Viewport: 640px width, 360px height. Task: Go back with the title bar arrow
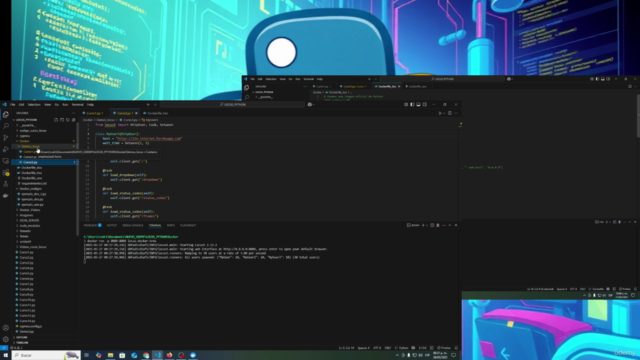pos(148,104)
